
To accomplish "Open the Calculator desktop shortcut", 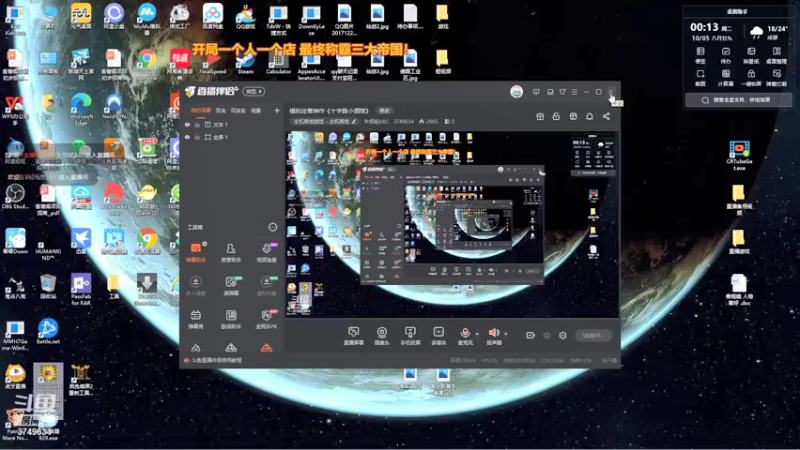I will coord(279,63).
